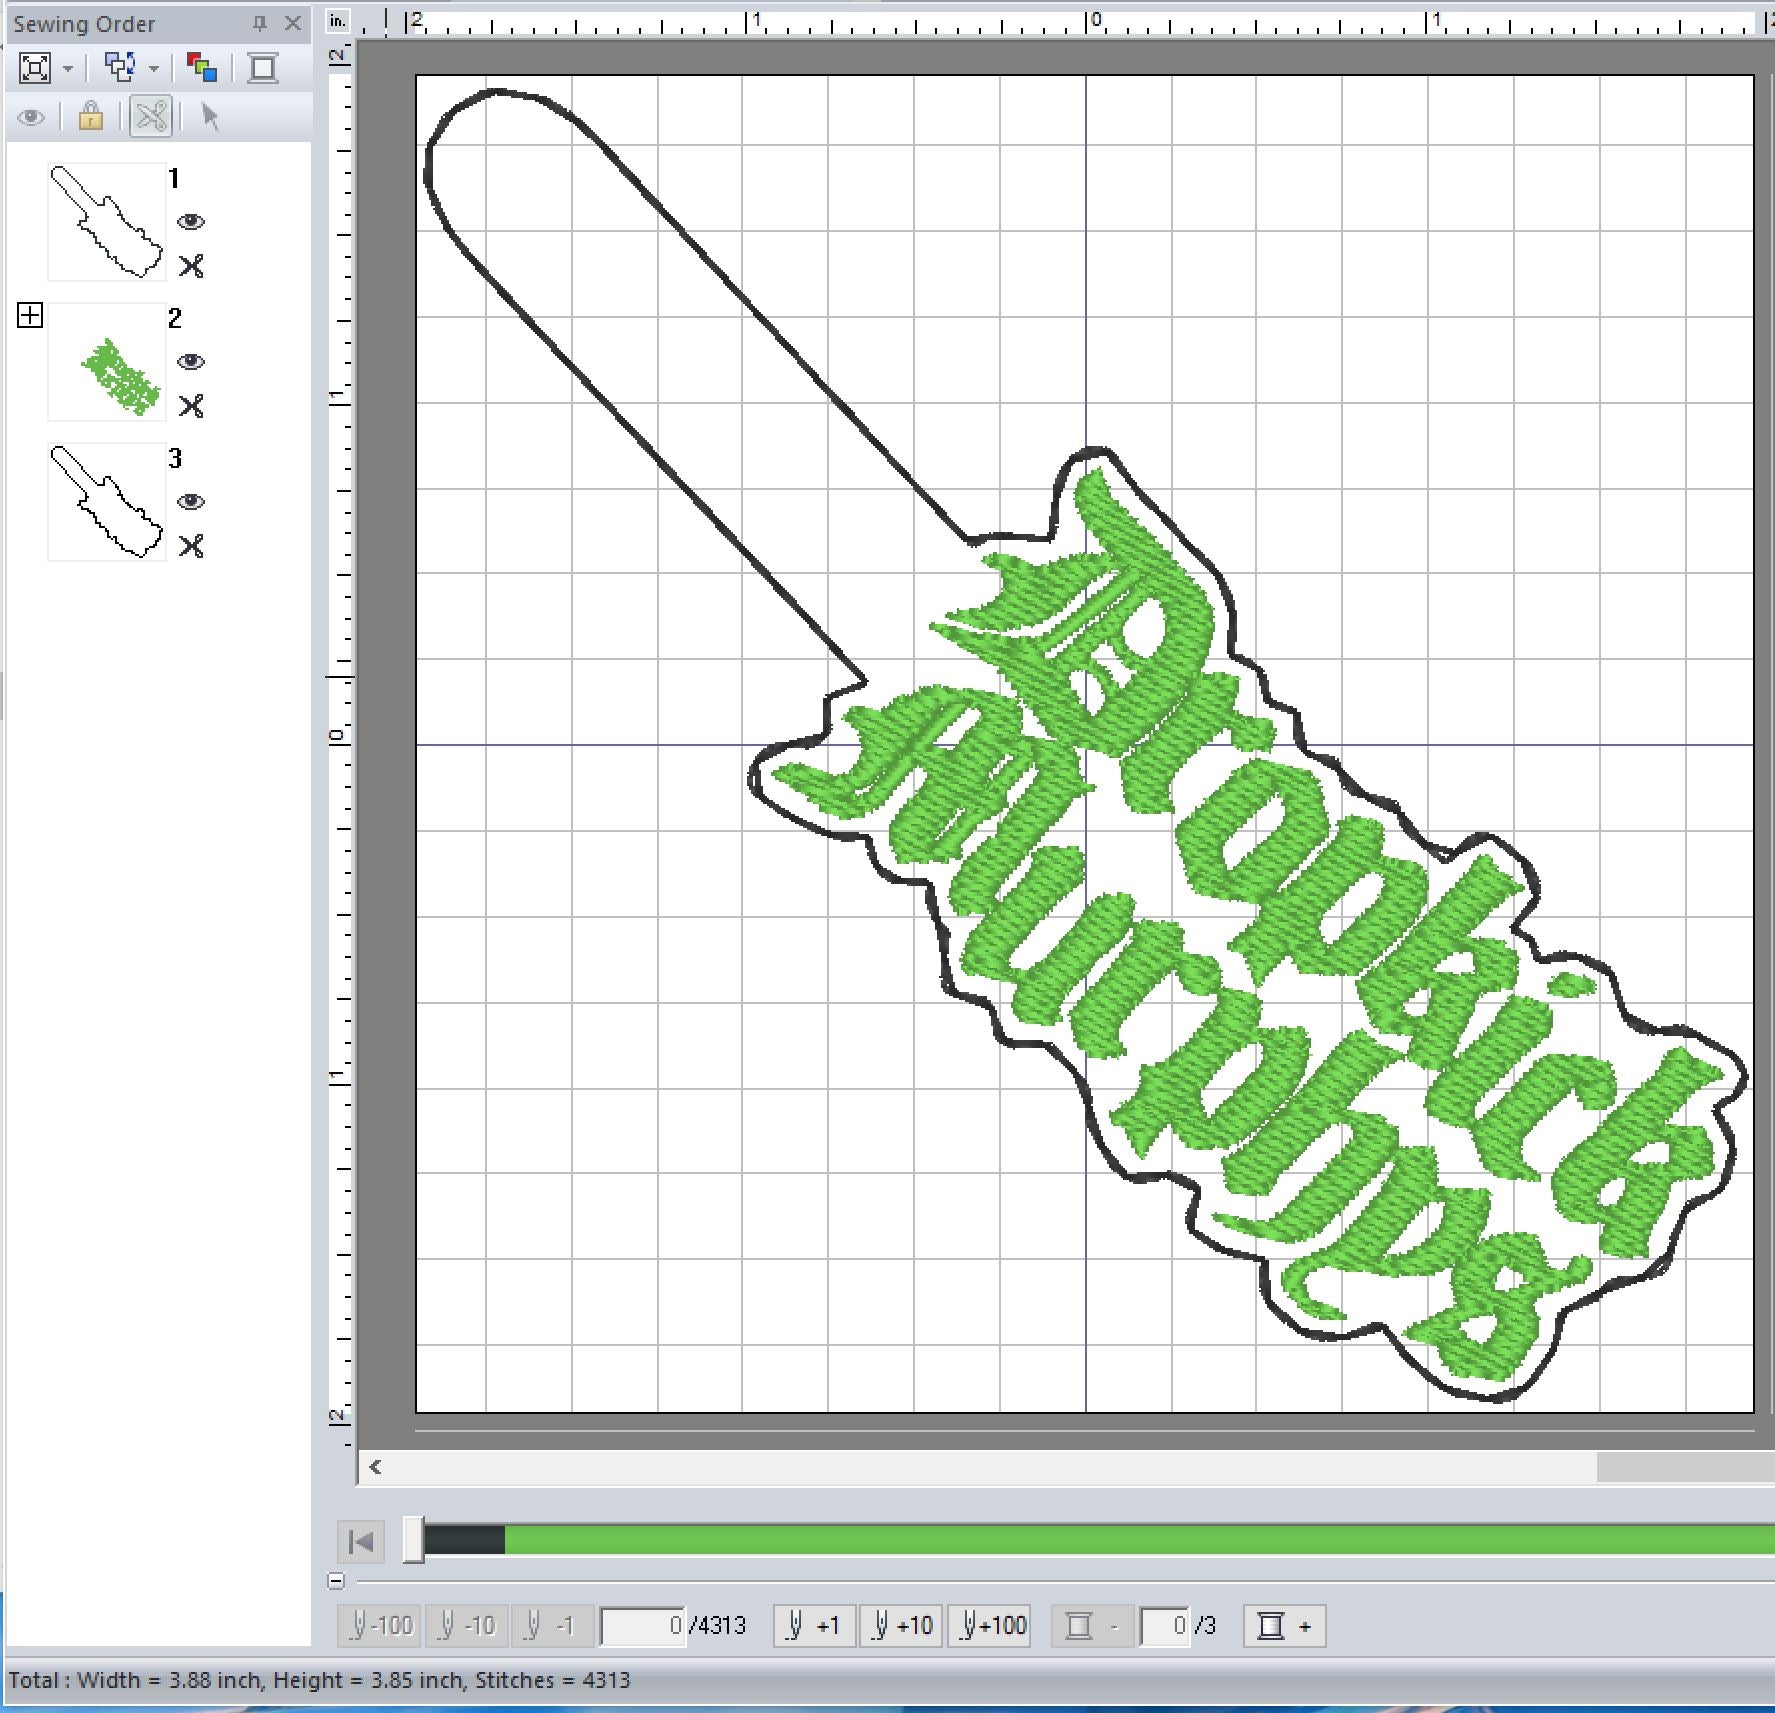Collapse the simulator controls with minus box
This screenshot has width=1775, height=1713.
[336, 1581]
